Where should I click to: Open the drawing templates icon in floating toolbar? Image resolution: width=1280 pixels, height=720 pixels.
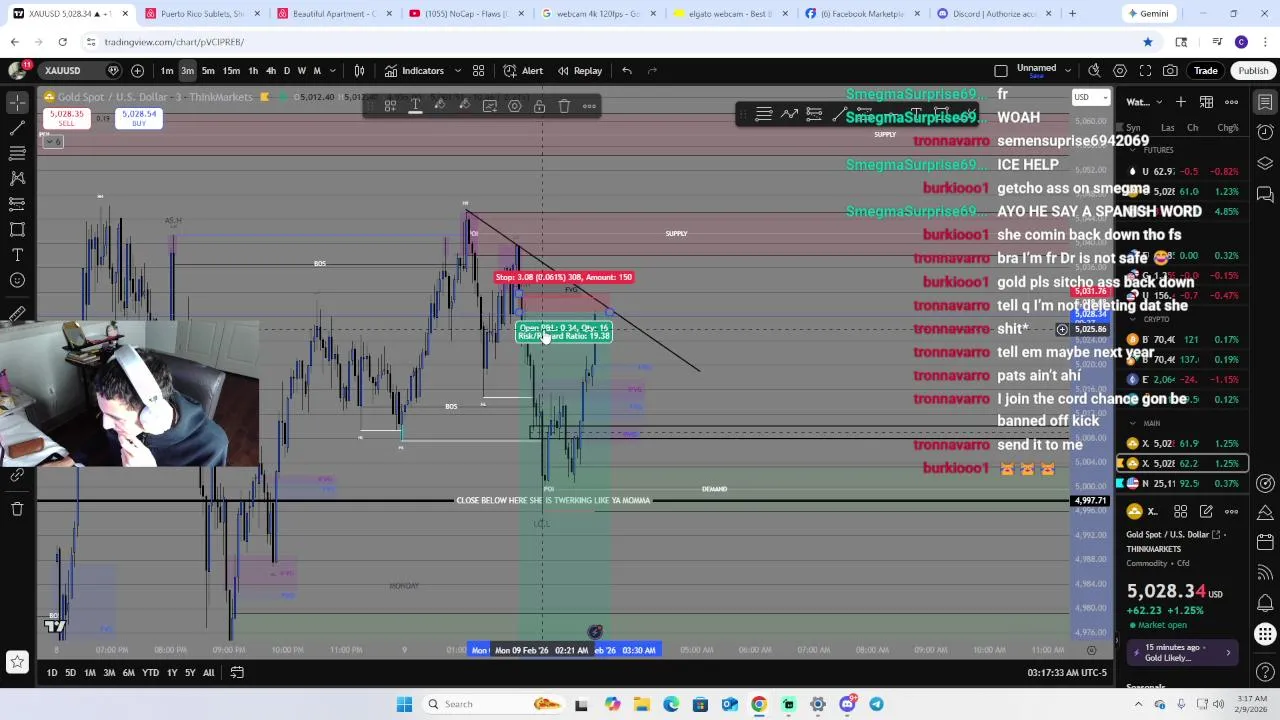pyautogui.click(x=391, y=106)
